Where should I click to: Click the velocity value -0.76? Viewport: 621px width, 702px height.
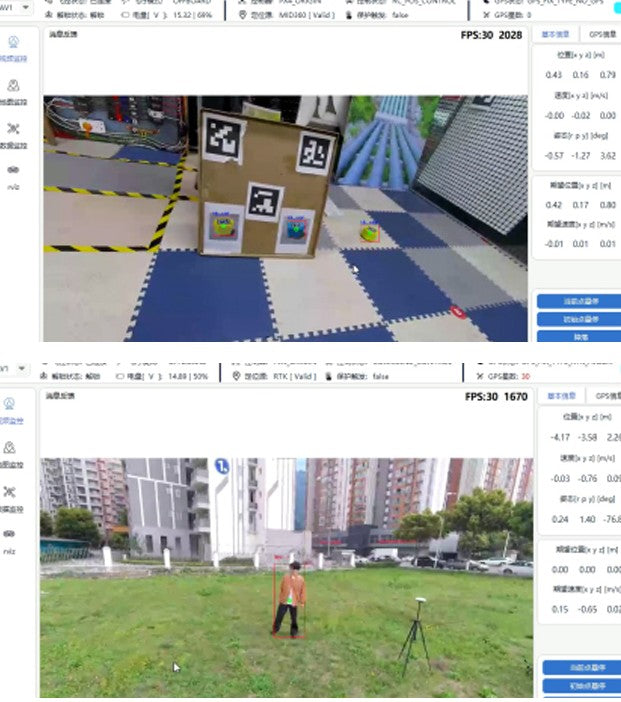(x=587, y=479)
